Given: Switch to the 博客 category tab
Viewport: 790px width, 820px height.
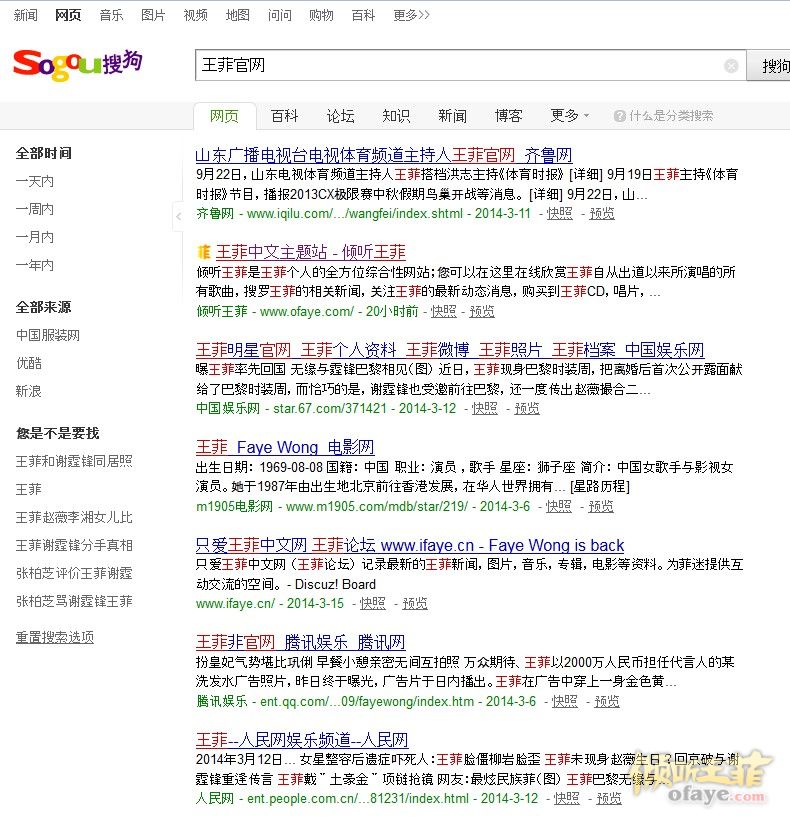Looking at the screenshot, I should pos(508,116).
